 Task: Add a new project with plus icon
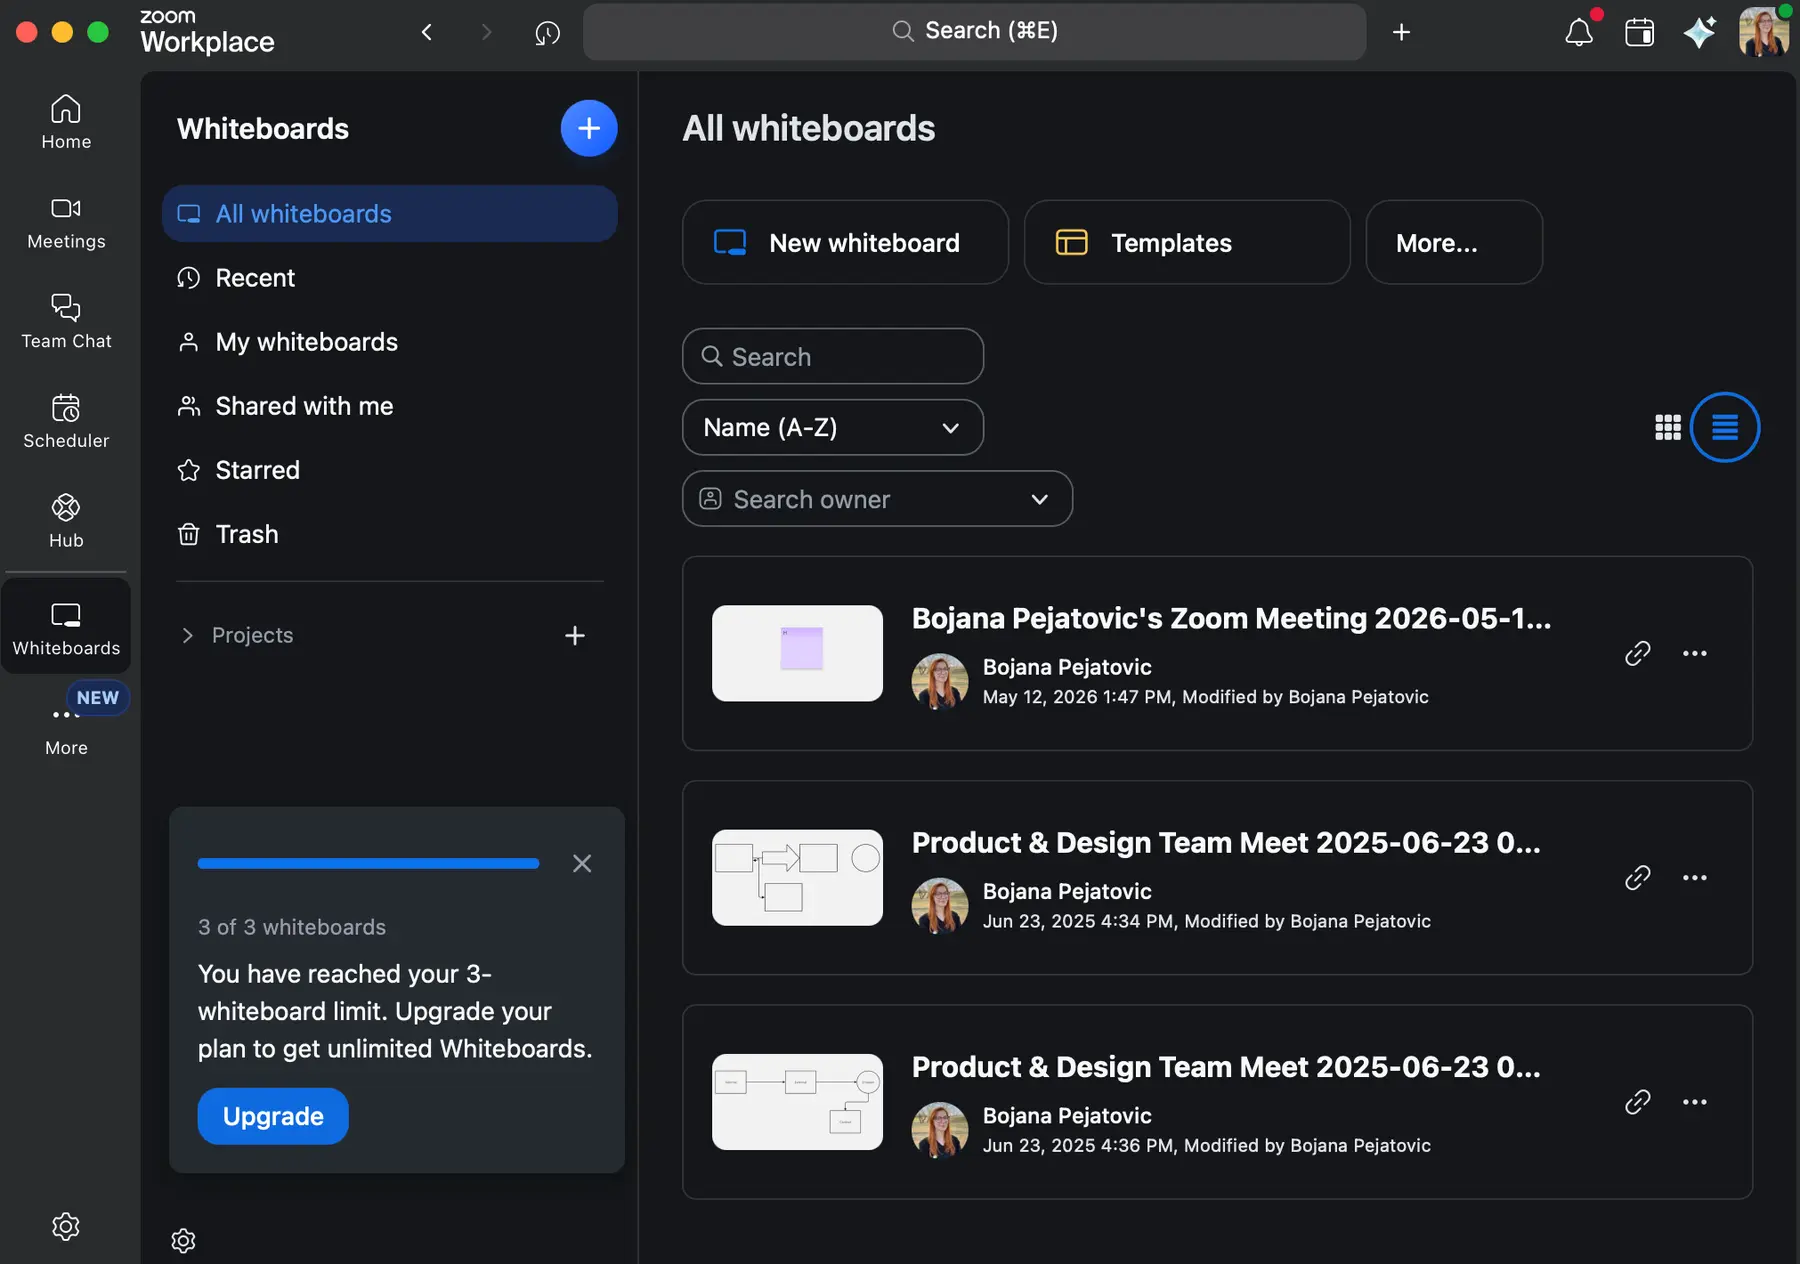[x=575, y=636]
